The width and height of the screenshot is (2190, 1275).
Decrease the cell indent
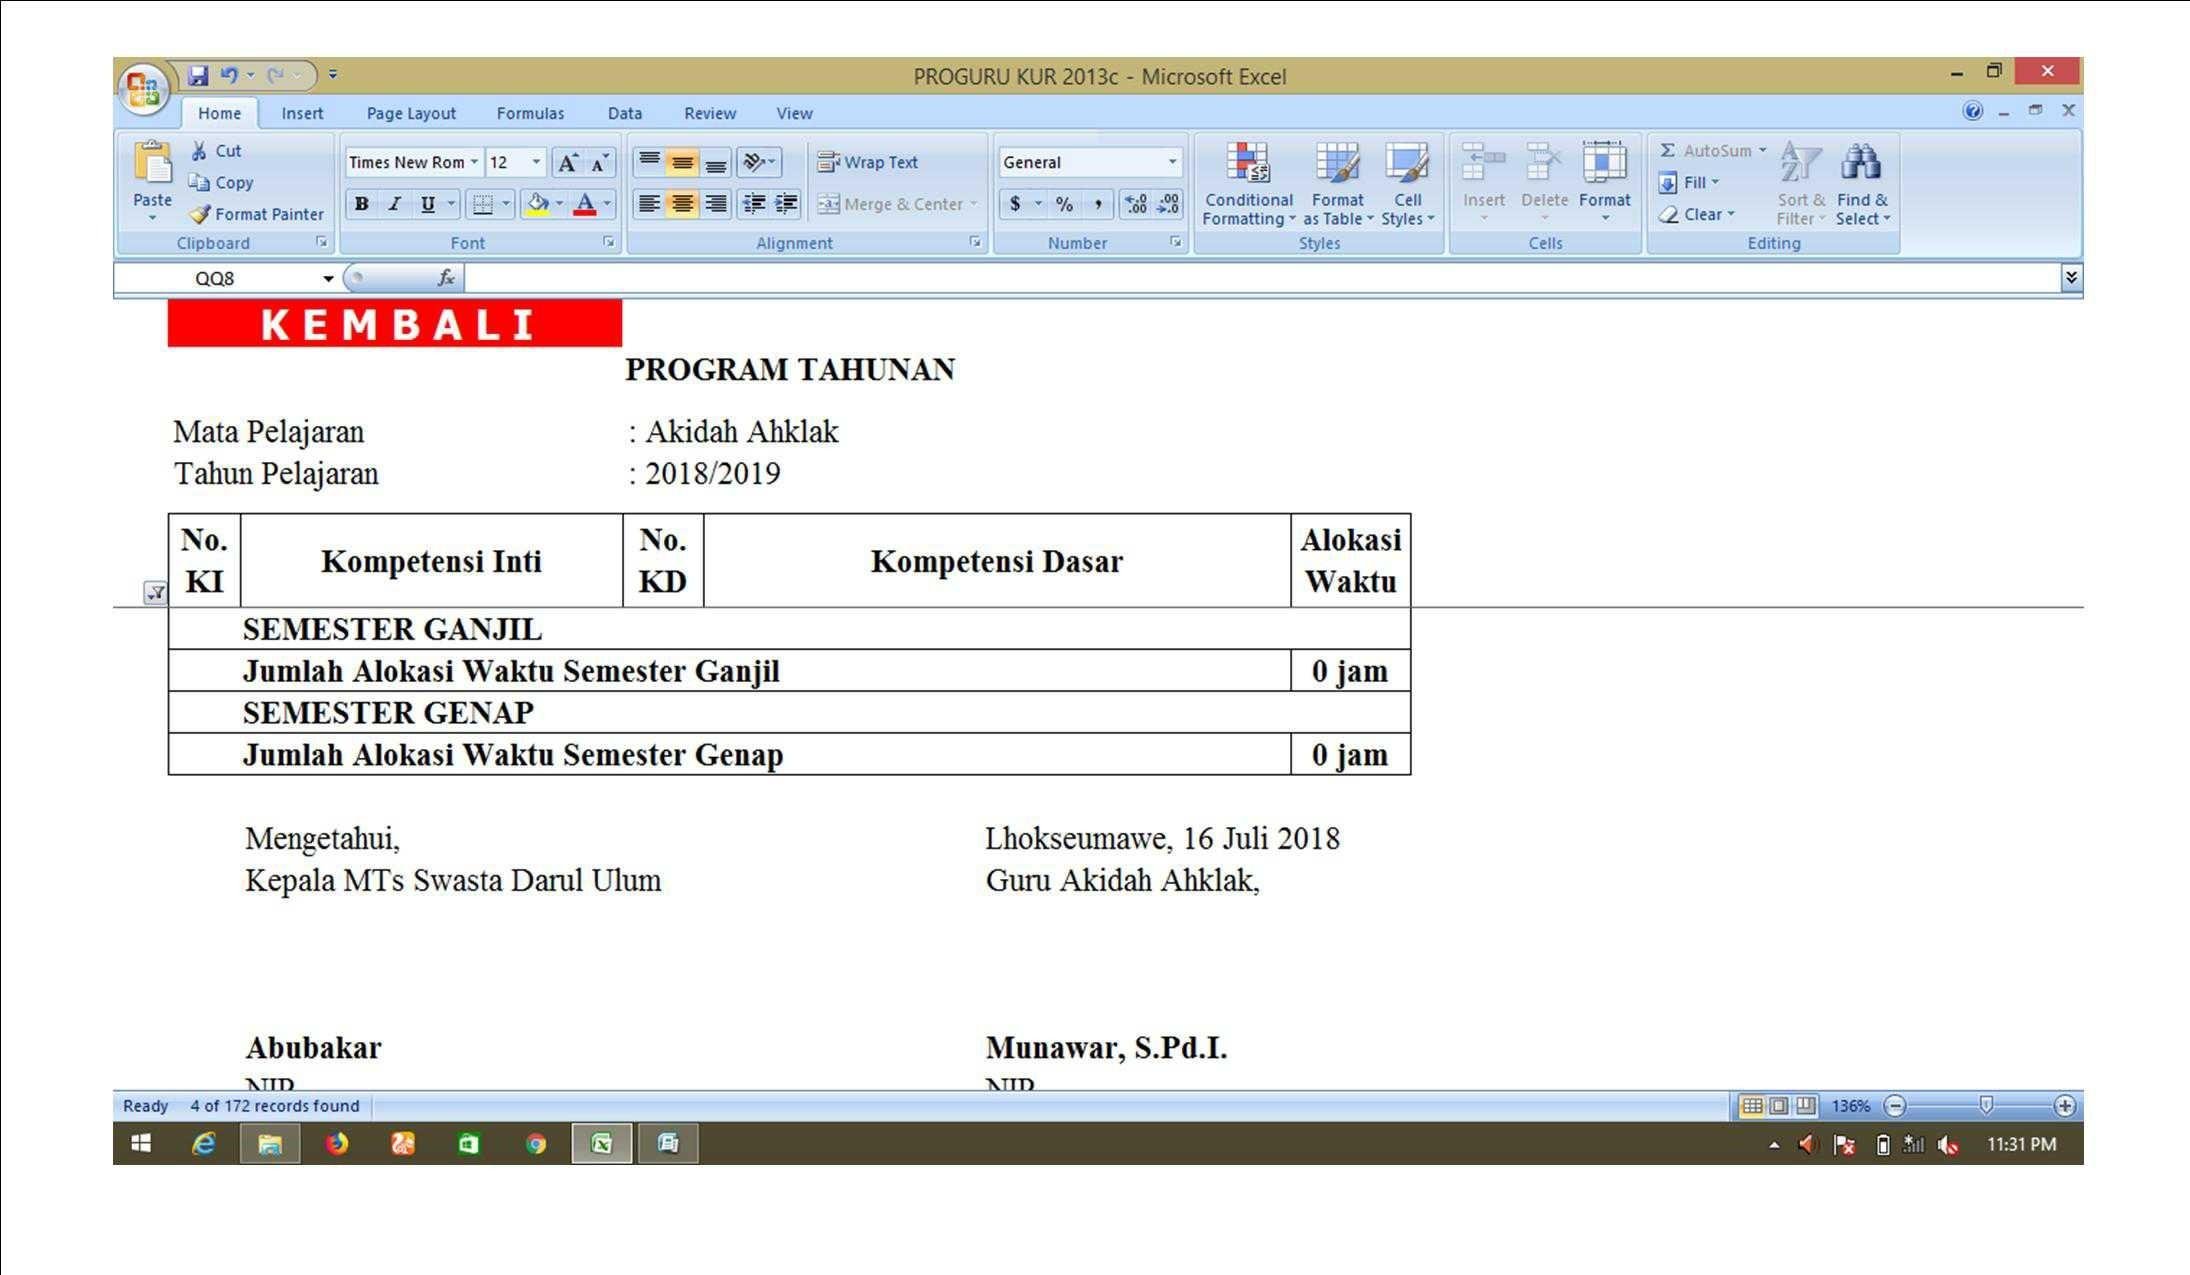pyautogui.click(x=754, y=204)
